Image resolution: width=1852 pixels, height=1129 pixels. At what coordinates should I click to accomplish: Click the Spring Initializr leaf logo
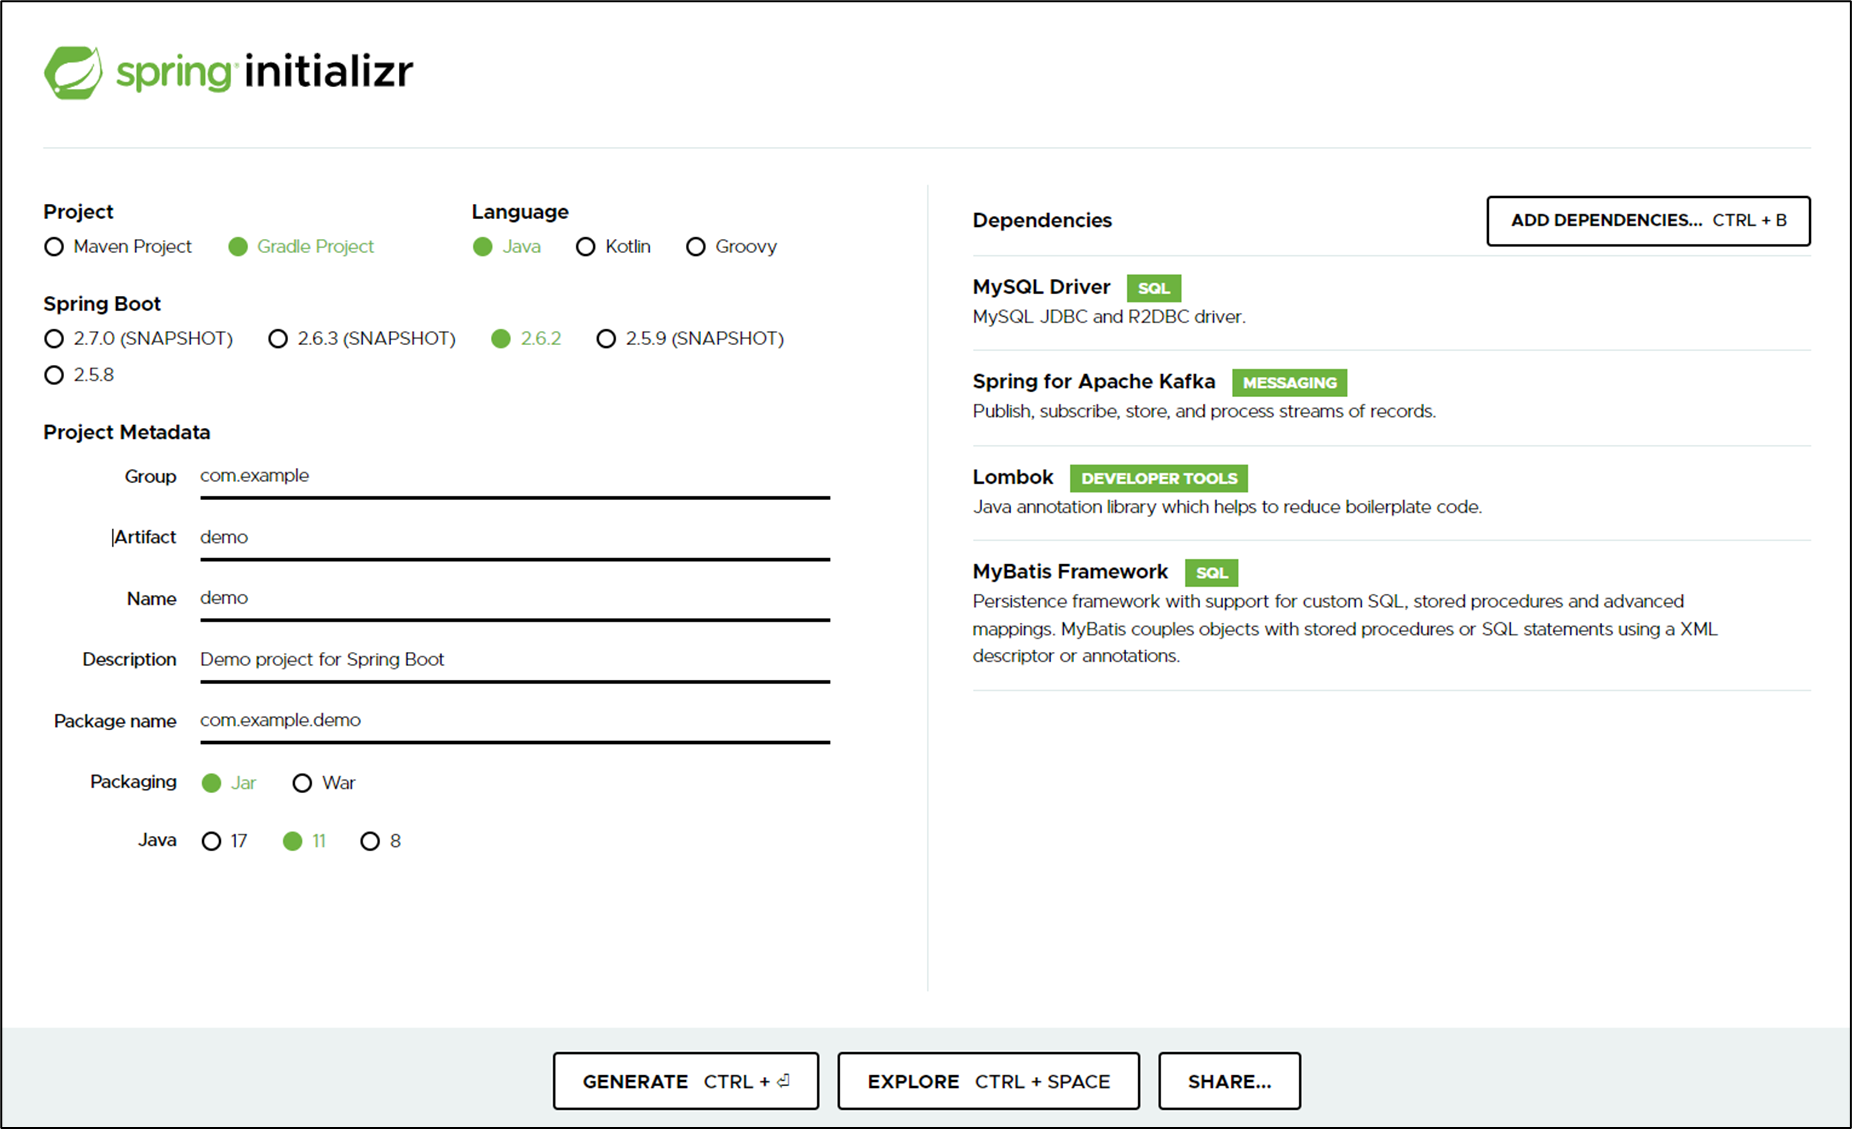click(73, 72)
